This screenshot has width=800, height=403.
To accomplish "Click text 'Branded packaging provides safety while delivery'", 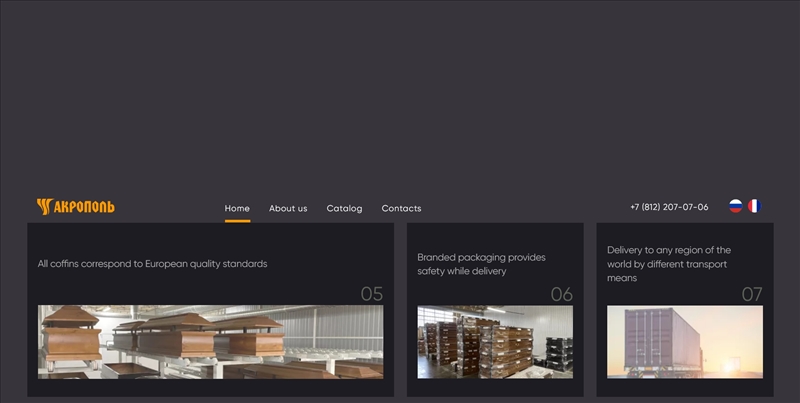I will (481, 264).
